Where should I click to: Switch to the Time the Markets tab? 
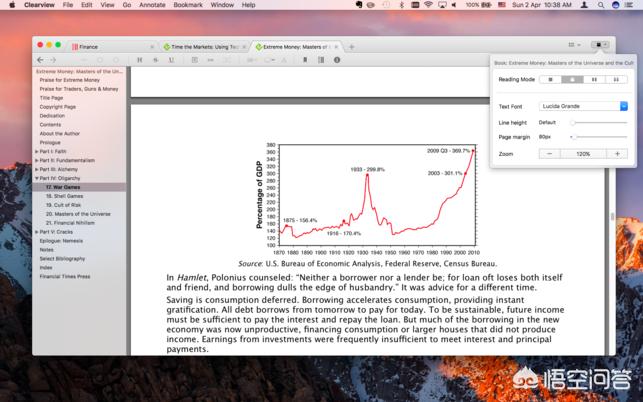[x=203, y=47]
